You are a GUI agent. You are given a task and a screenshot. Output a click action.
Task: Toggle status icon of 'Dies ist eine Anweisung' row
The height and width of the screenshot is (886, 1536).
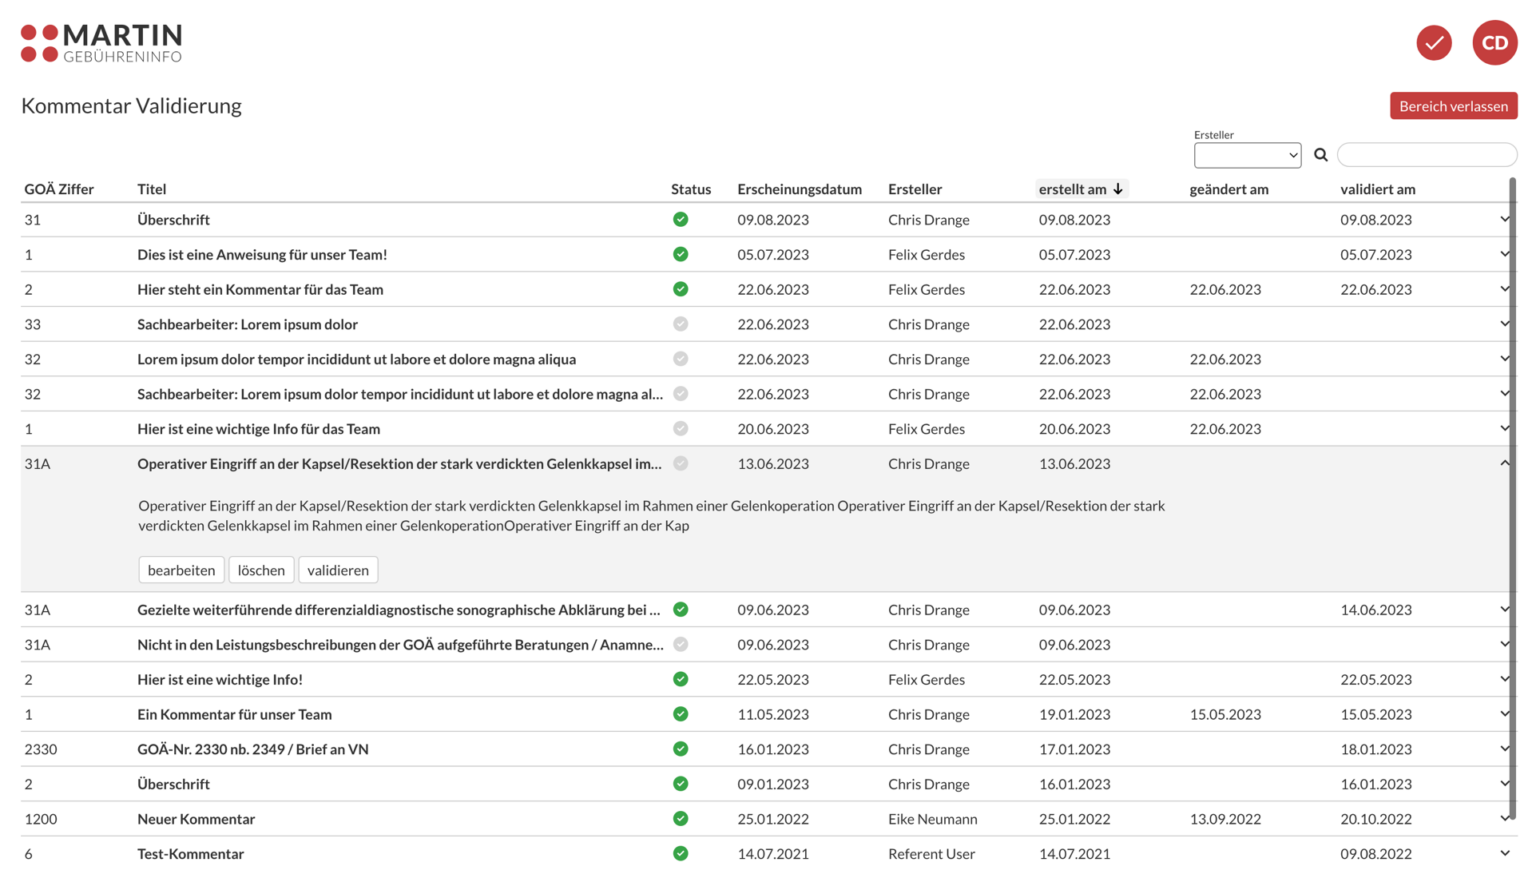click(x=680, y=254)
